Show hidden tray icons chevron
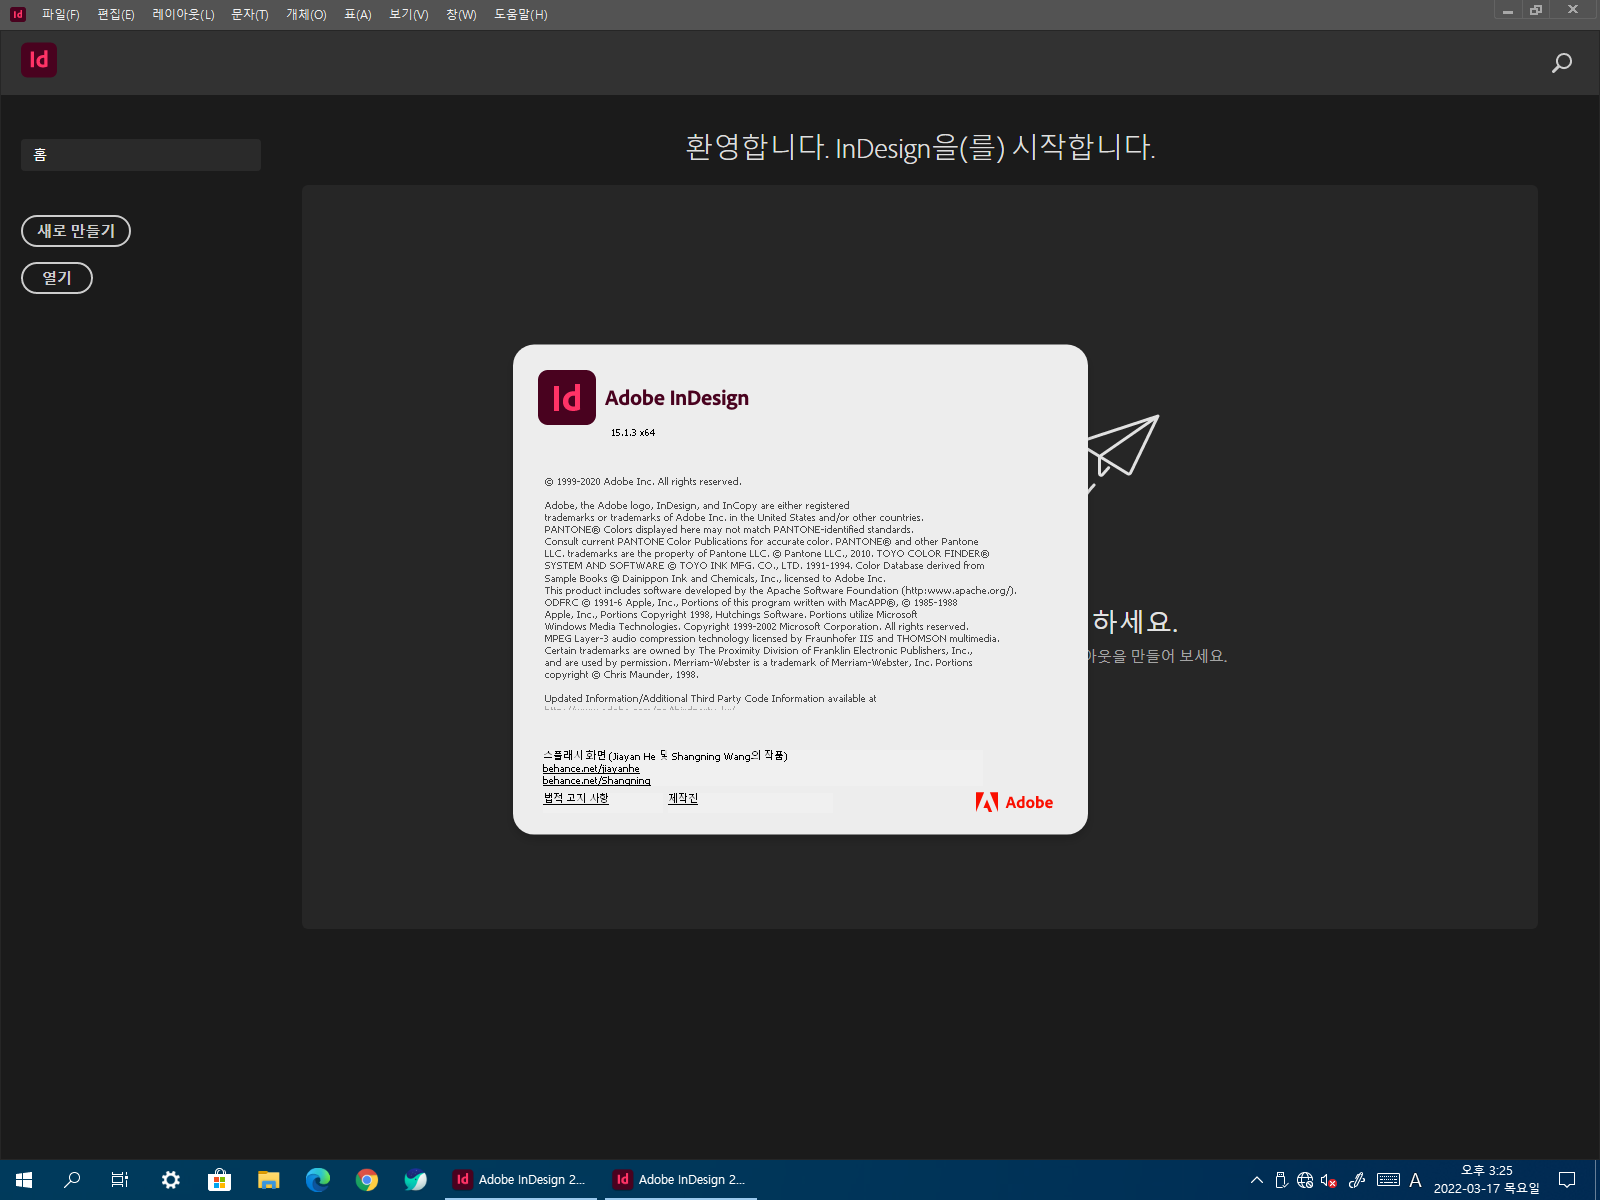Image resolution: width=1600 pixels, height=1200 pixels. tap(1257, 1180)
